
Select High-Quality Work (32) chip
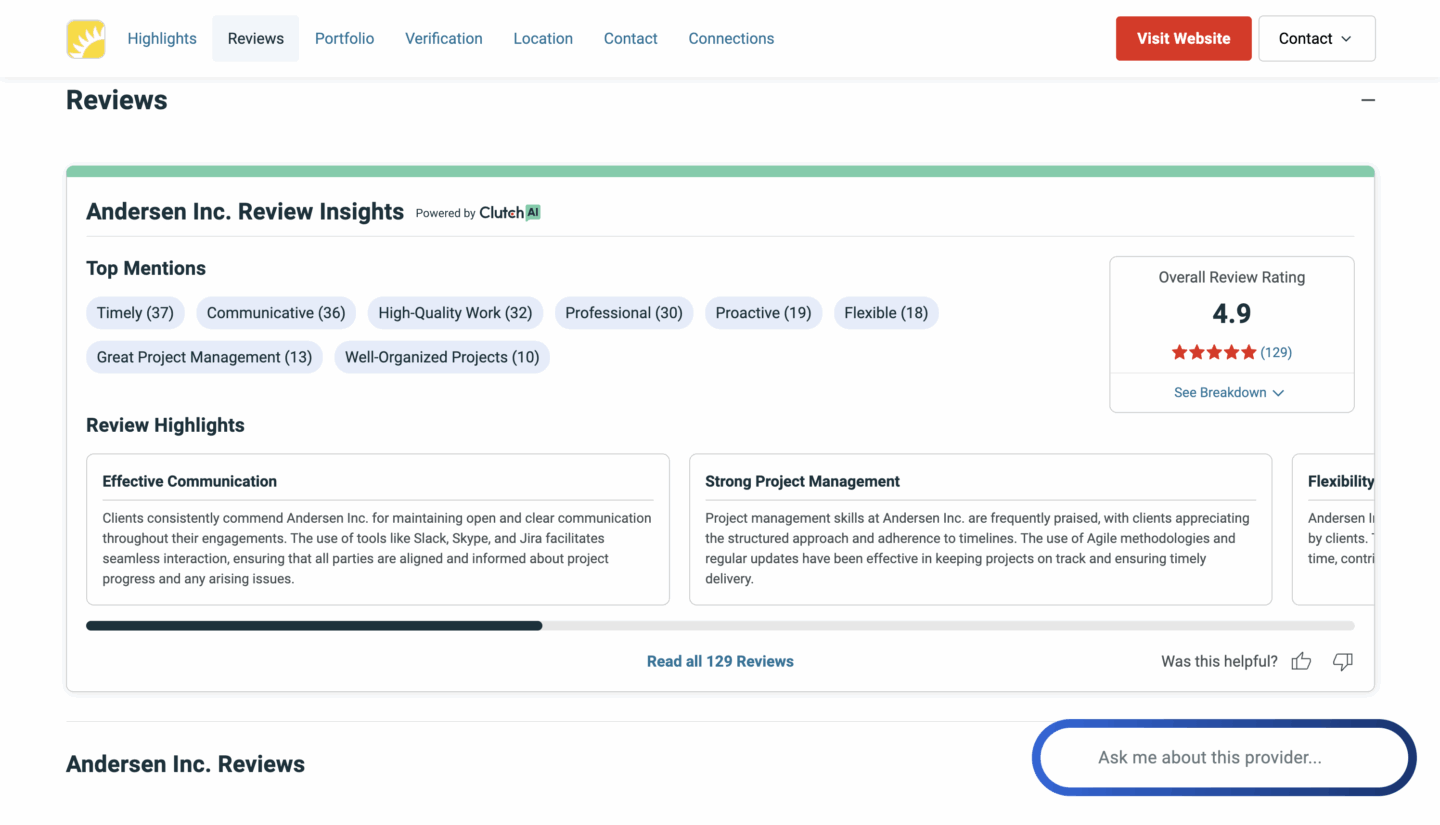pyautogui.click(x=455, y=313)
